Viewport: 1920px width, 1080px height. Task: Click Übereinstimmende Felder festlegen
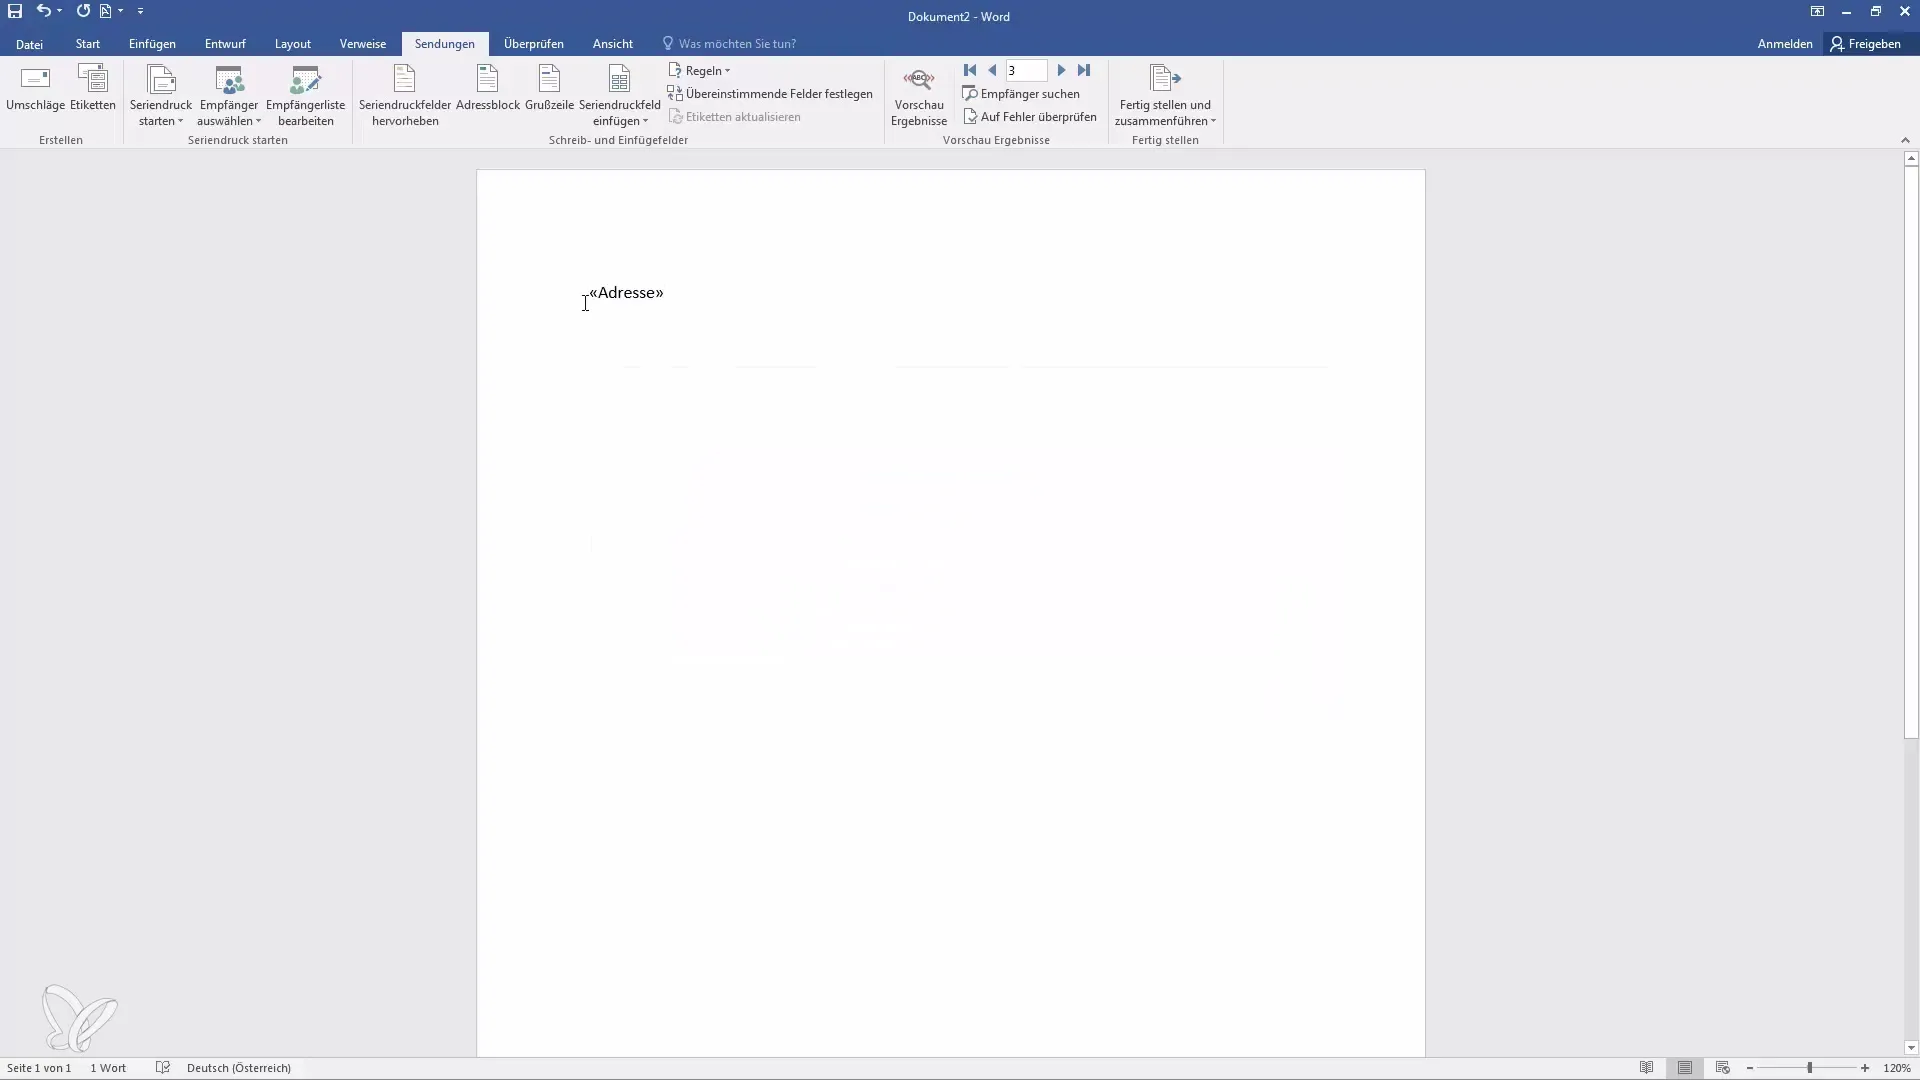tap(770, 94)
